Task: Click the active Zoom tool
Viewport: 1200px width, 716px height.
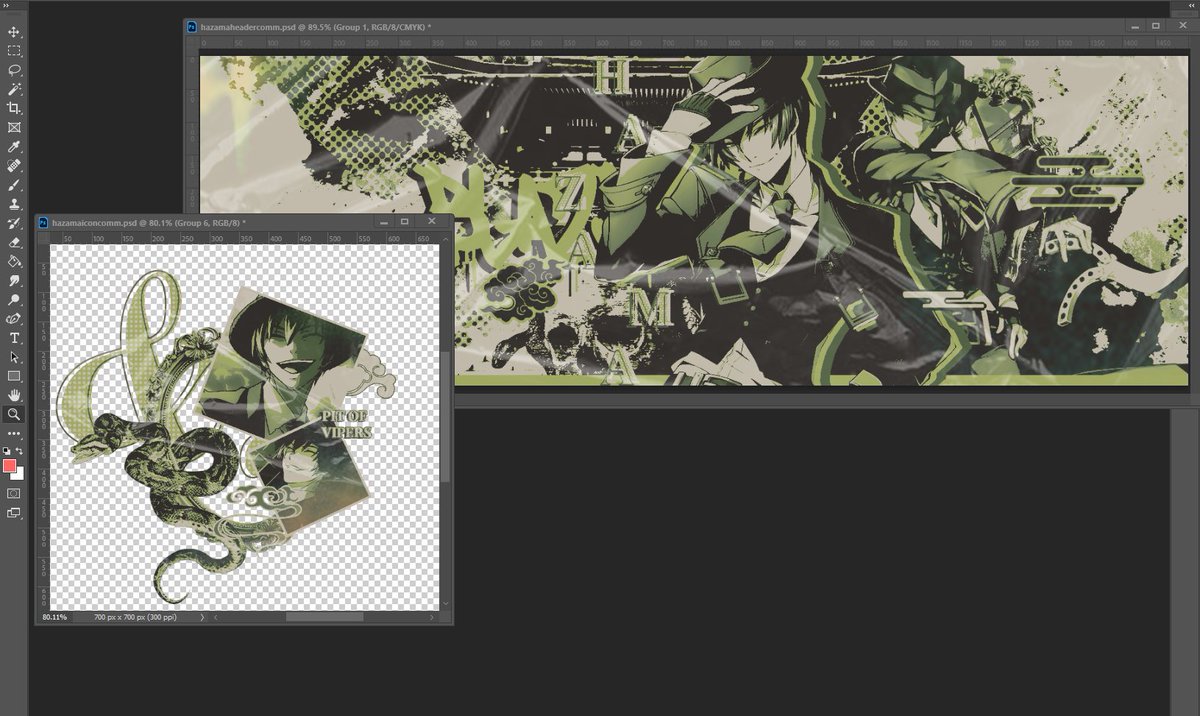Action: coord(14,414)
